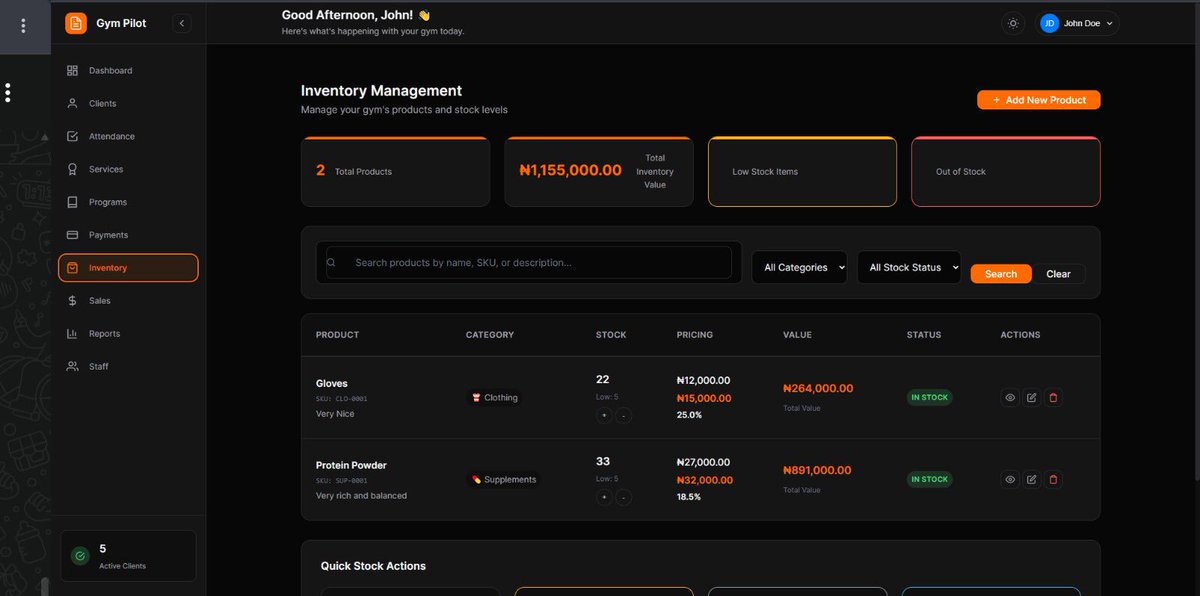Decrease Protein Powder stock with minus button

tap(624, 497)
